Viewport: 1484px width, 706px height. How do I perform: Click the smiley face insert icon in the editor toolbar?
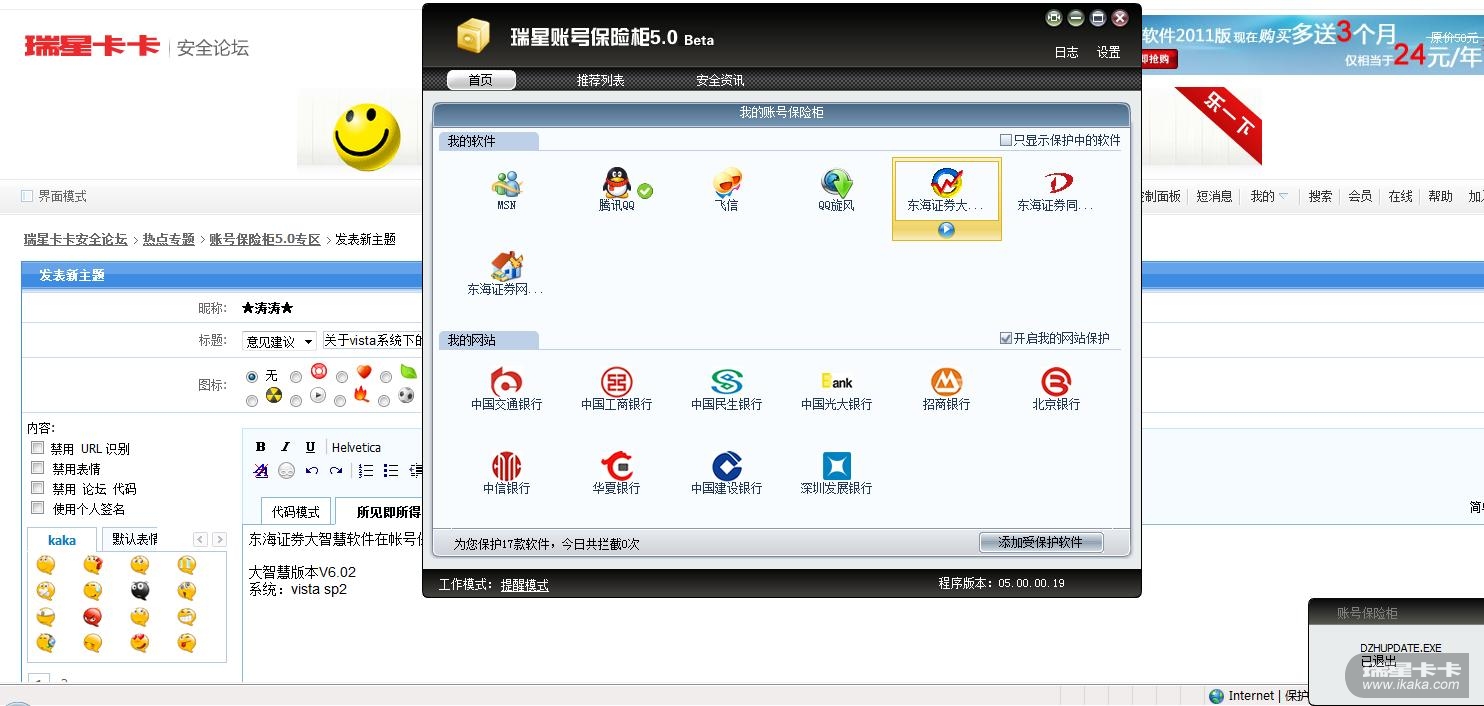(287, 471)
